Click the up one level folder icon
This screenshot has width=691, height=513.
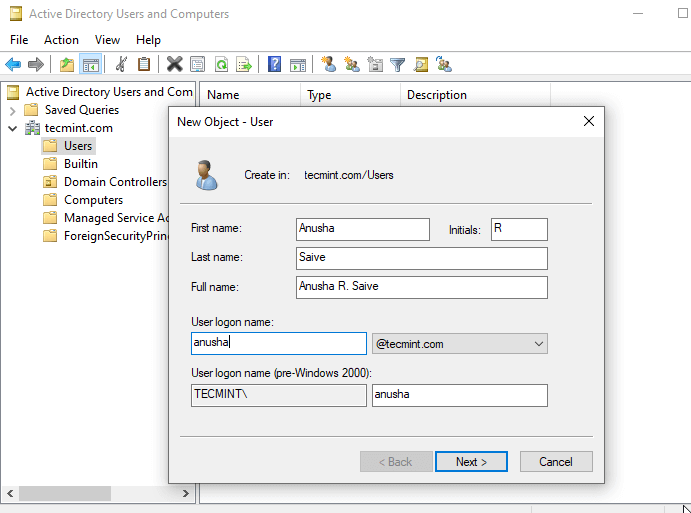point(67,65)
